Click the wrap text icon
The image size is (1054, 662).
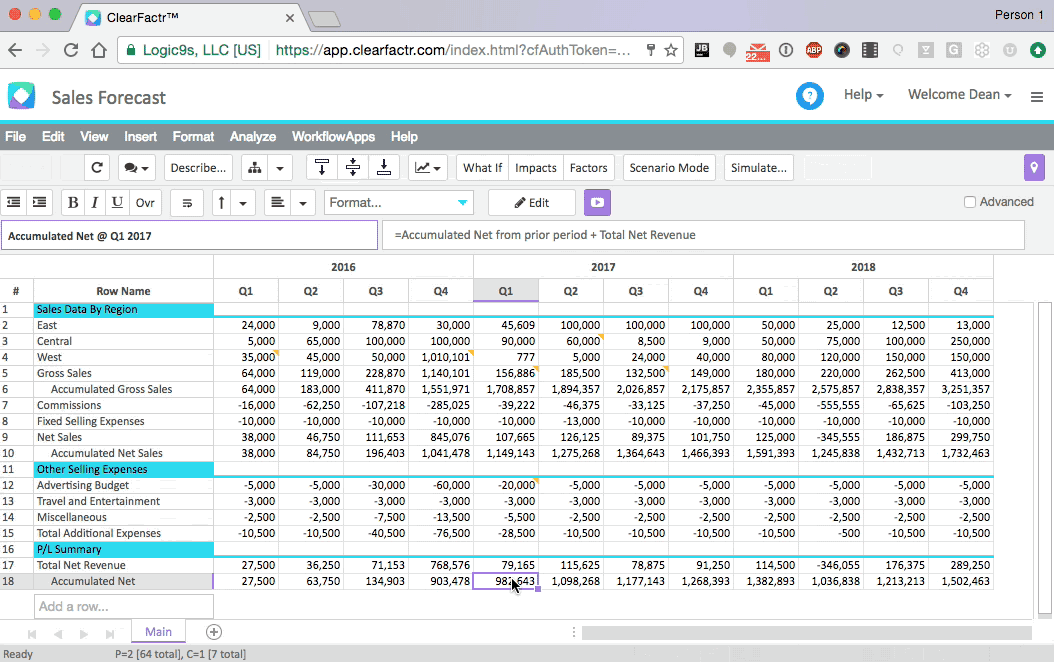pos(186,202)
